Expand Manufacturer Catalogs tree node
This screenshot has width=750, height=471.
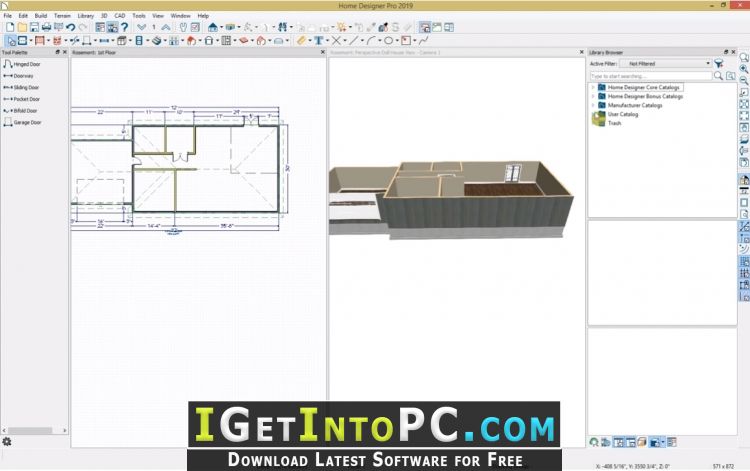[x=593, y=105]
